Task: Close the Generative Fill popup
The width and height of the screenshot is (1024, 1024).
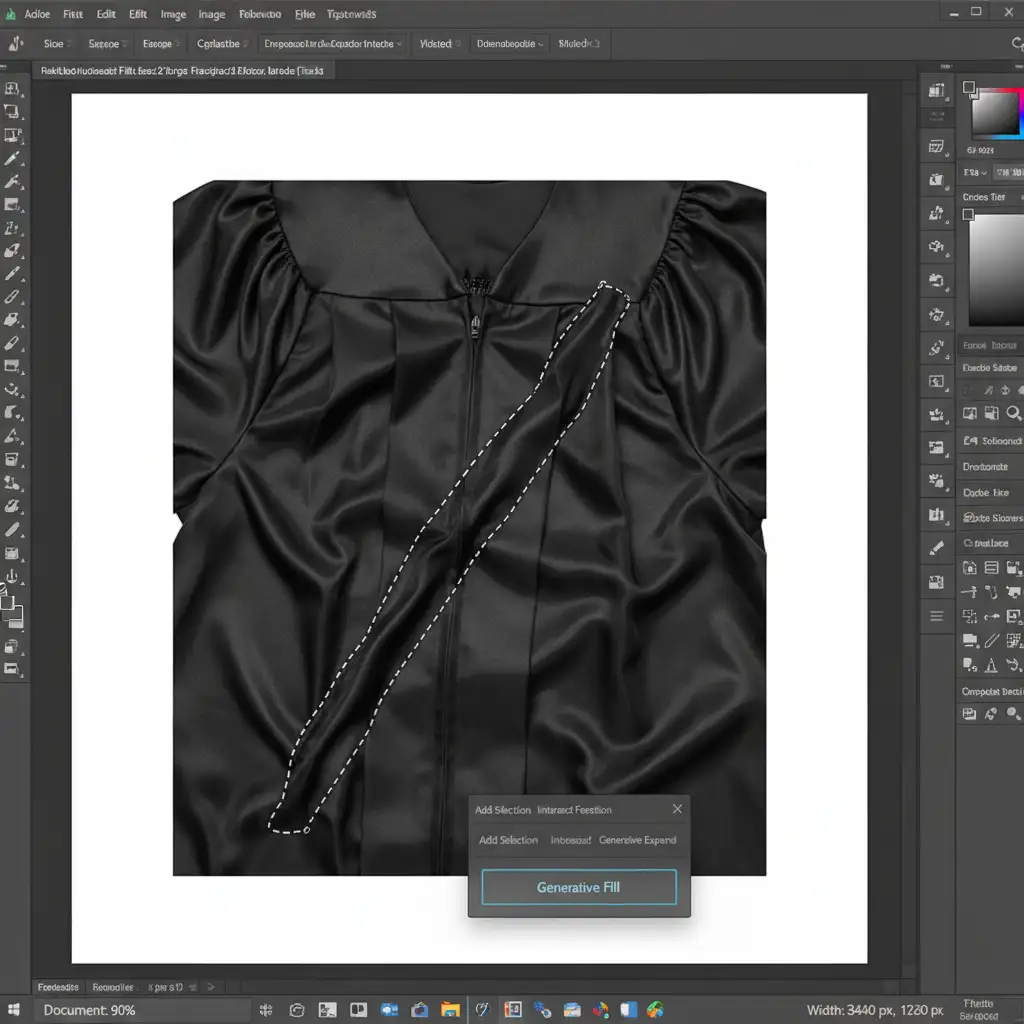Action: point(677,809)
